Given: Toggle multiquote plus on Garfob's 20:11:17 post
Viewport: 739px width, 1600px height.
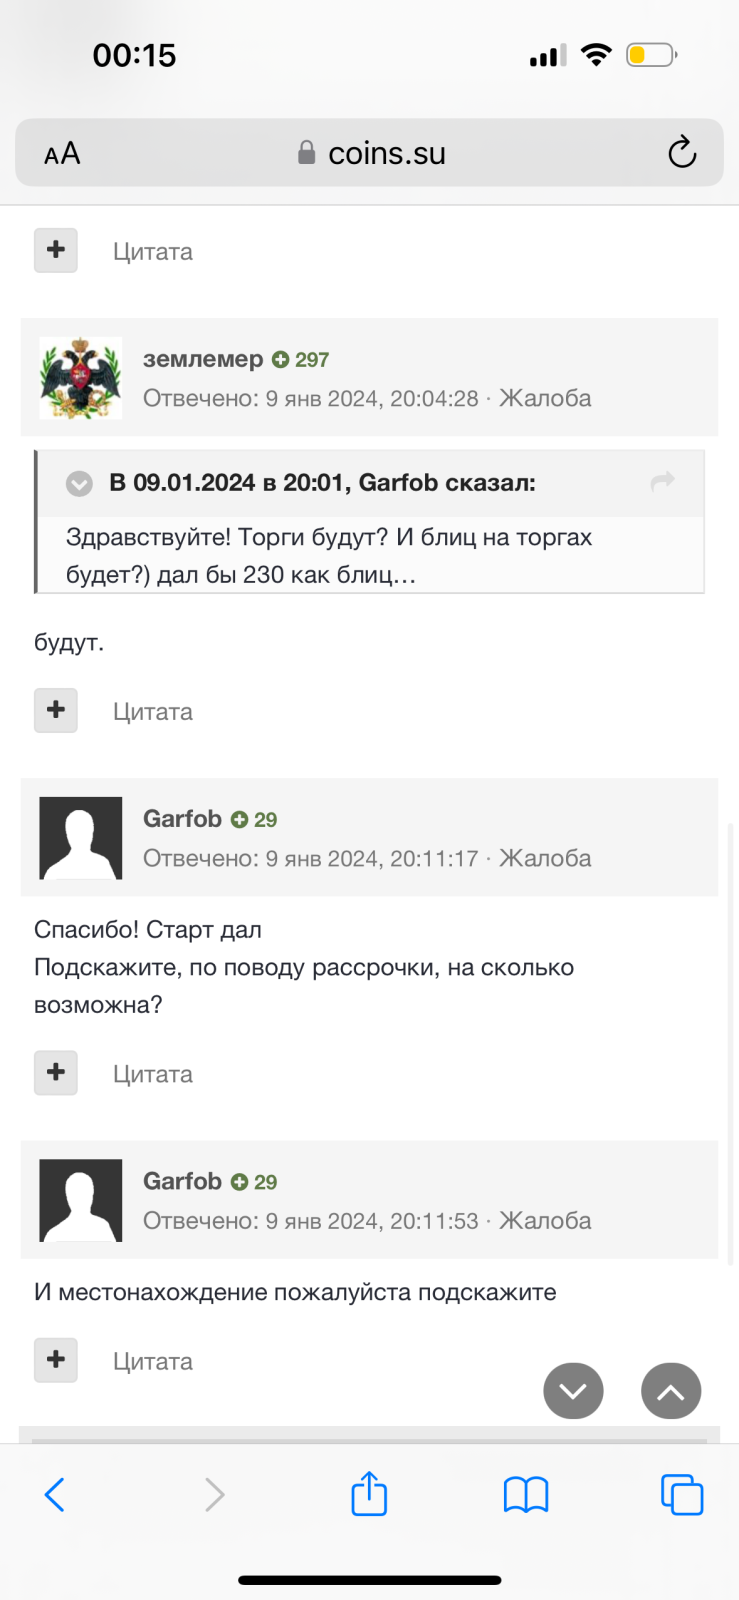Looking at the screenshot, I should [56, 1073].
